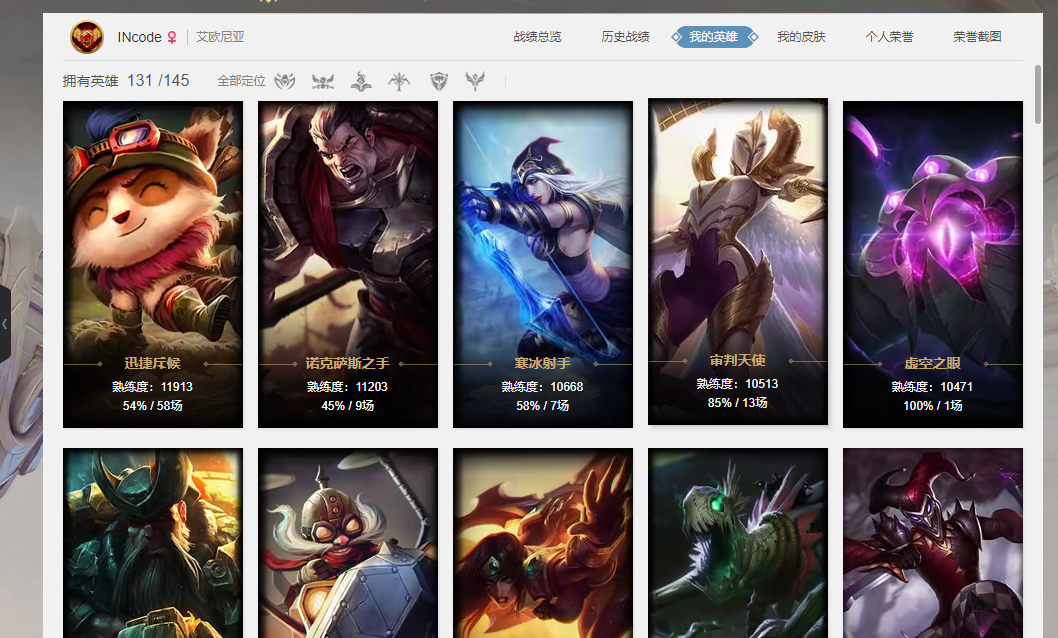Click the 诺克萨斯之手 hero name
This screenshot has width=1058, height=638.
pyautogui.click(x=347, y=364)
